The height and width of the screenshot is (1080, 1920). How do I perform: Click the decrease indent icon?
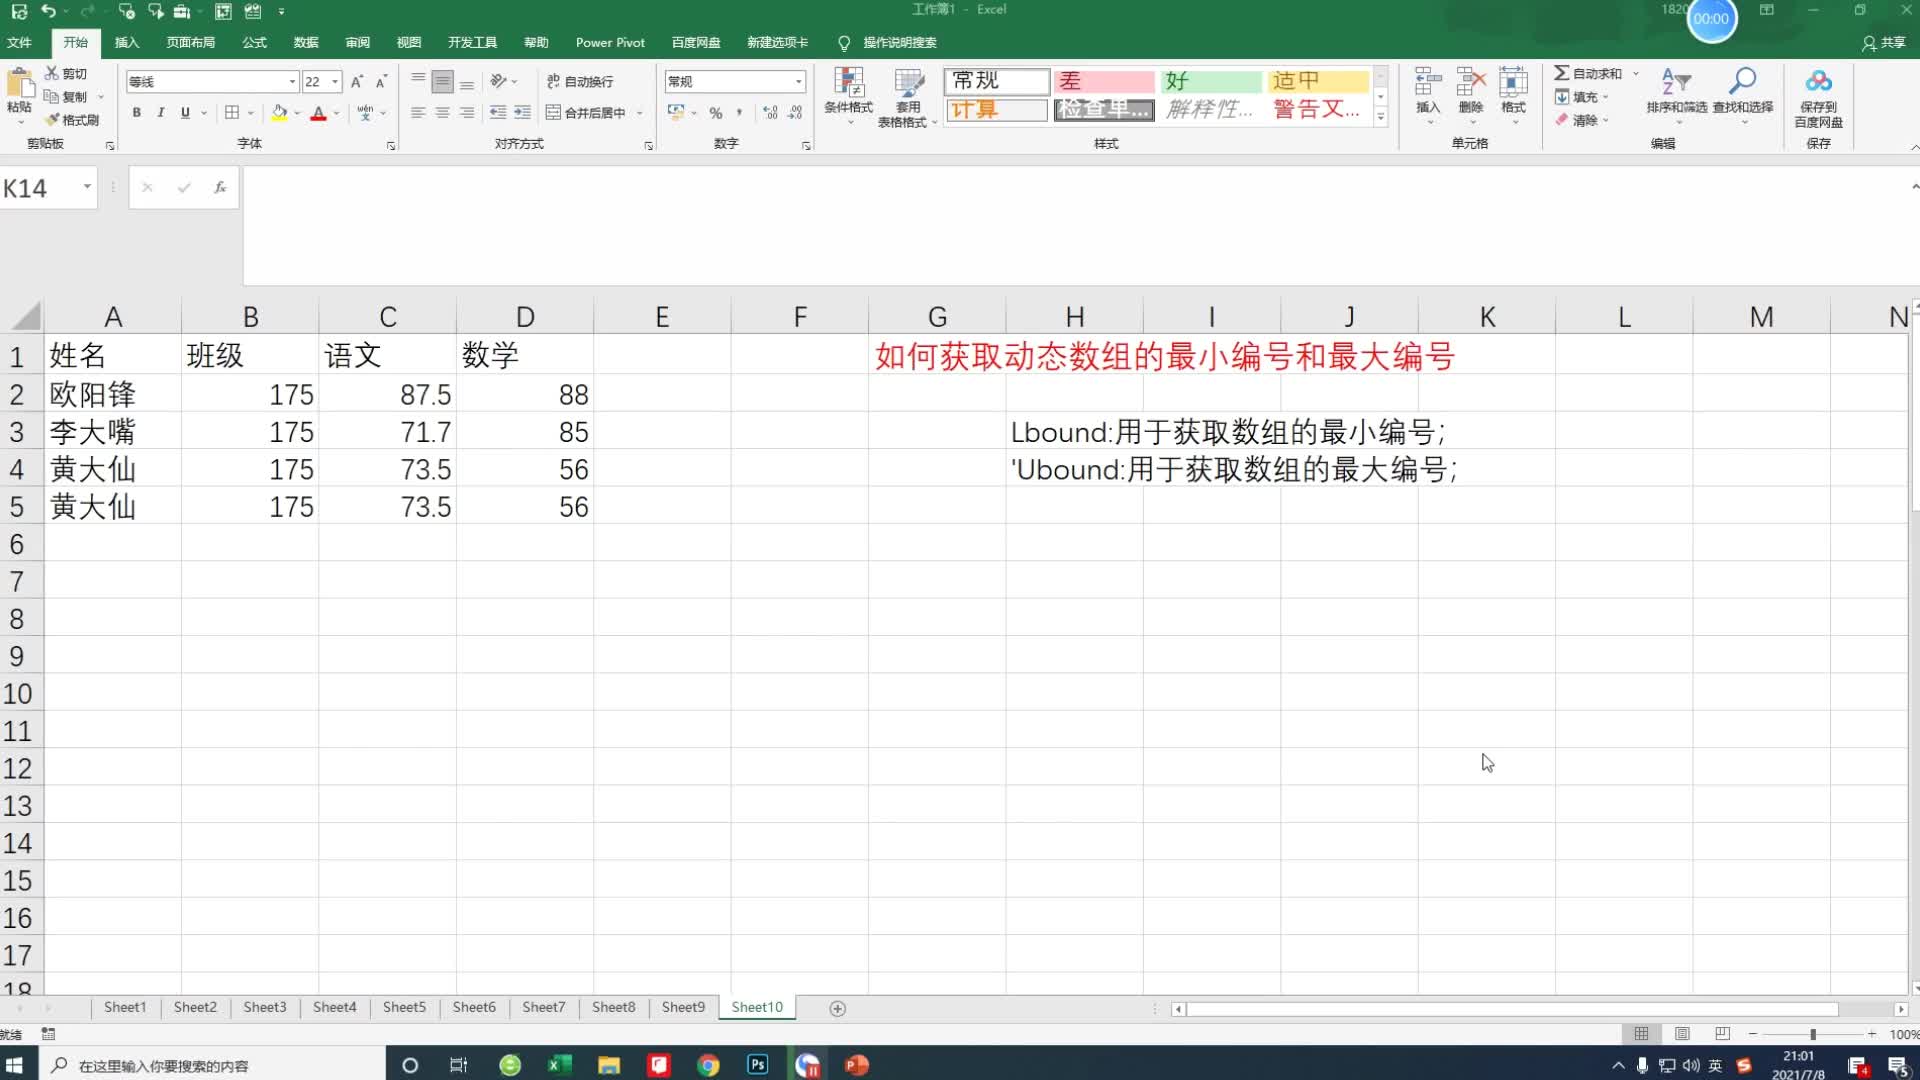498,113
